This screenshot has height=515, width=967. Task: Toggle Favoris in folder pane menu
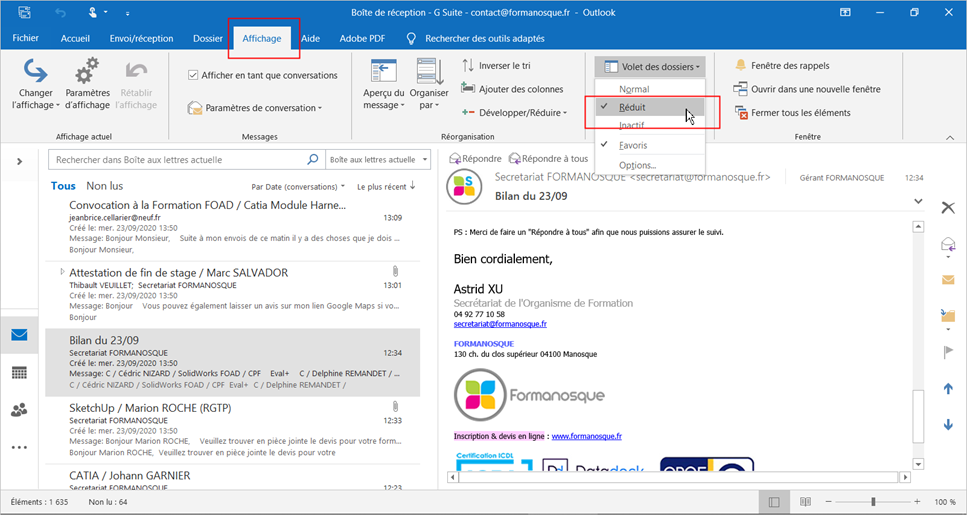tap(649, 146)
